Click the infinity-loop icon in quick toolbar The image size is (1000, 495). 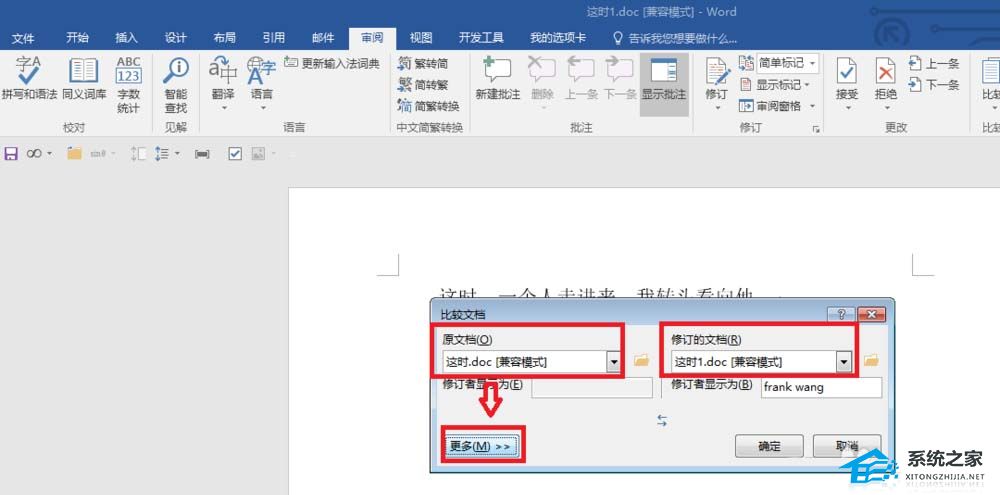34,154
